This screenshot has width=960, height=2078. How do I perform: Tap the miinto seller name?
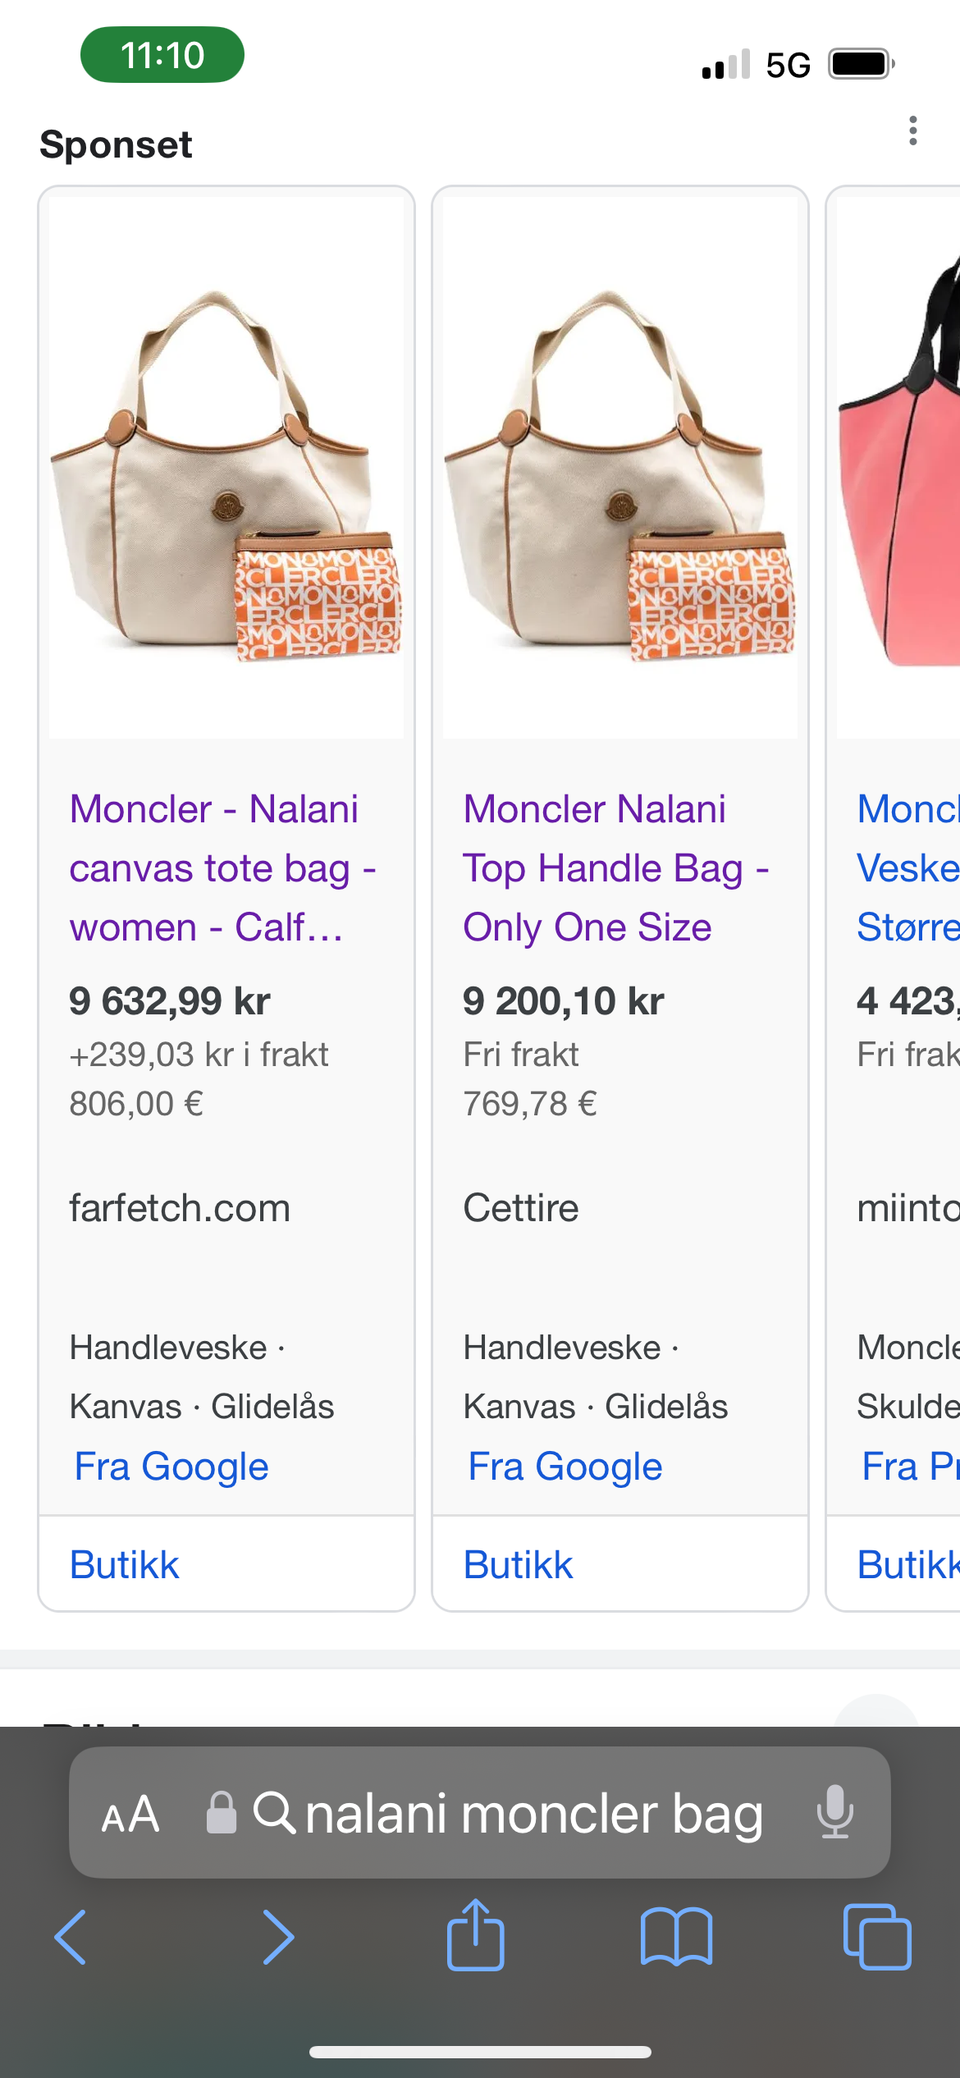coord(907,1208)
